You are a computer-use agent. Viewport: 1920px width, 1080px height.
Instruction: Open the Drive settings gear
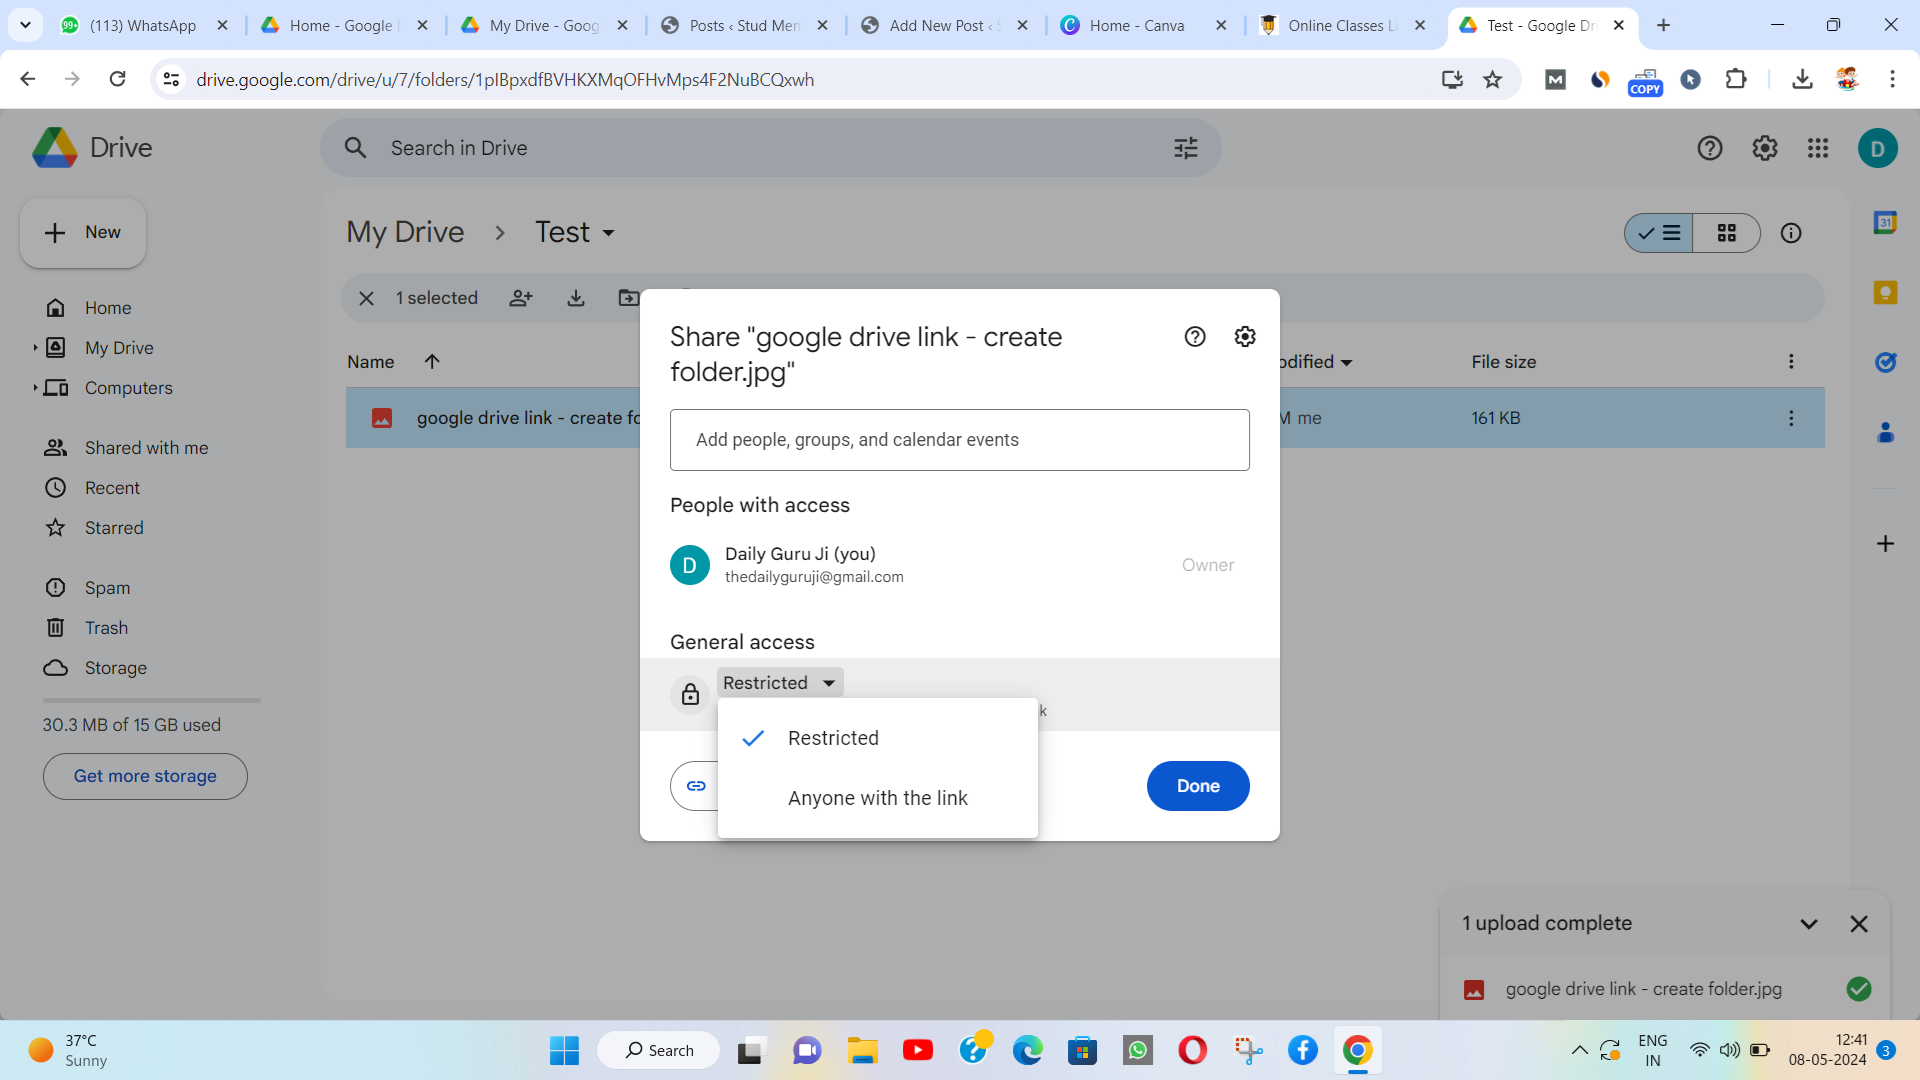[x=1765, y=147]
